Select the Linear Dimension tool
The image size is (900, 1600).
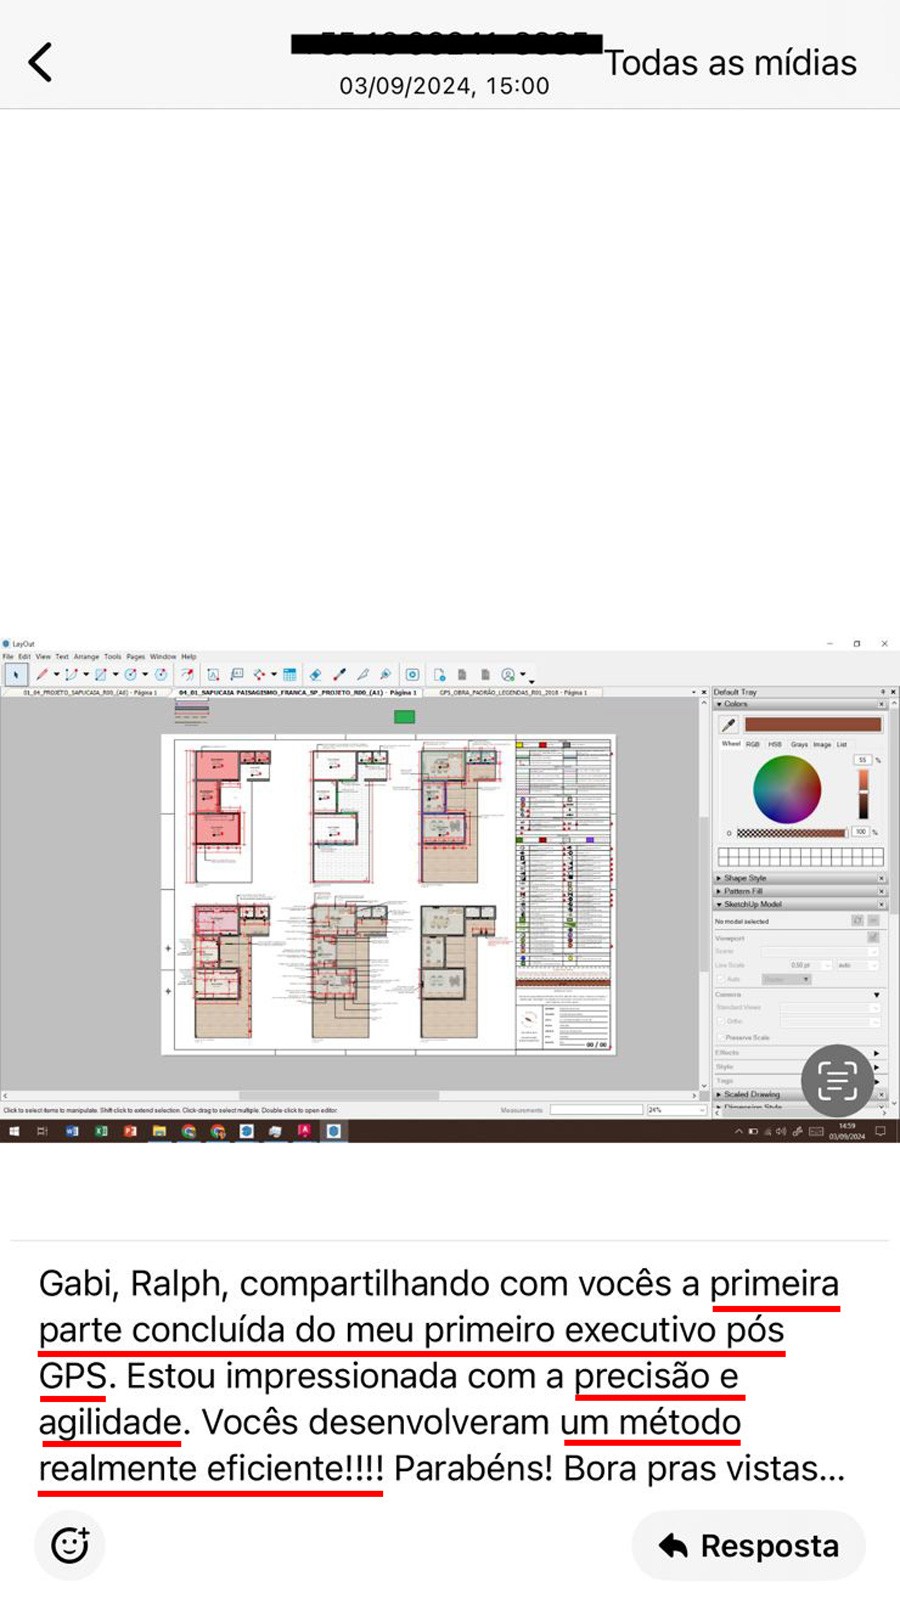pyautogui.click(x=260, y=675)
